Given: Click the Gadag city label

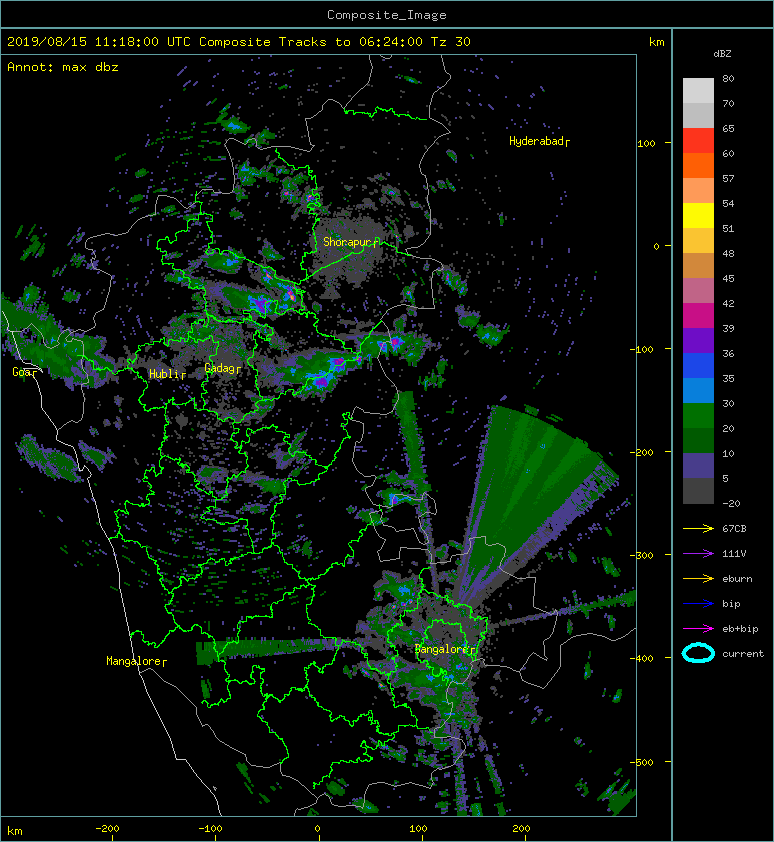Looking at the screenshot, I should (222, 368).
